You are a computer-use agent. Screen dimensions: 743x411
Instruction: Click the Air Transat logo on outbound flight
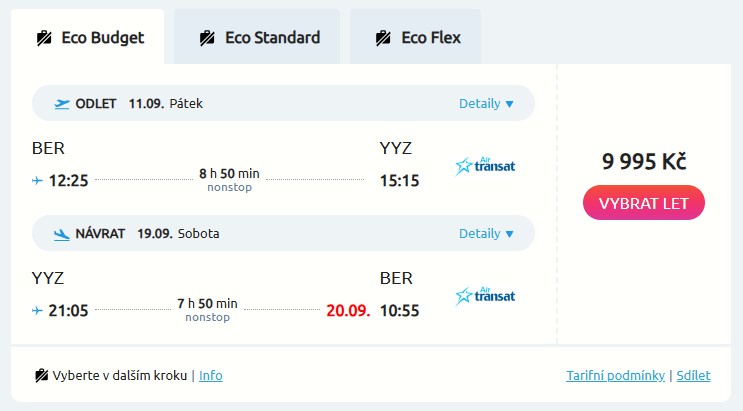coord(485,166)
